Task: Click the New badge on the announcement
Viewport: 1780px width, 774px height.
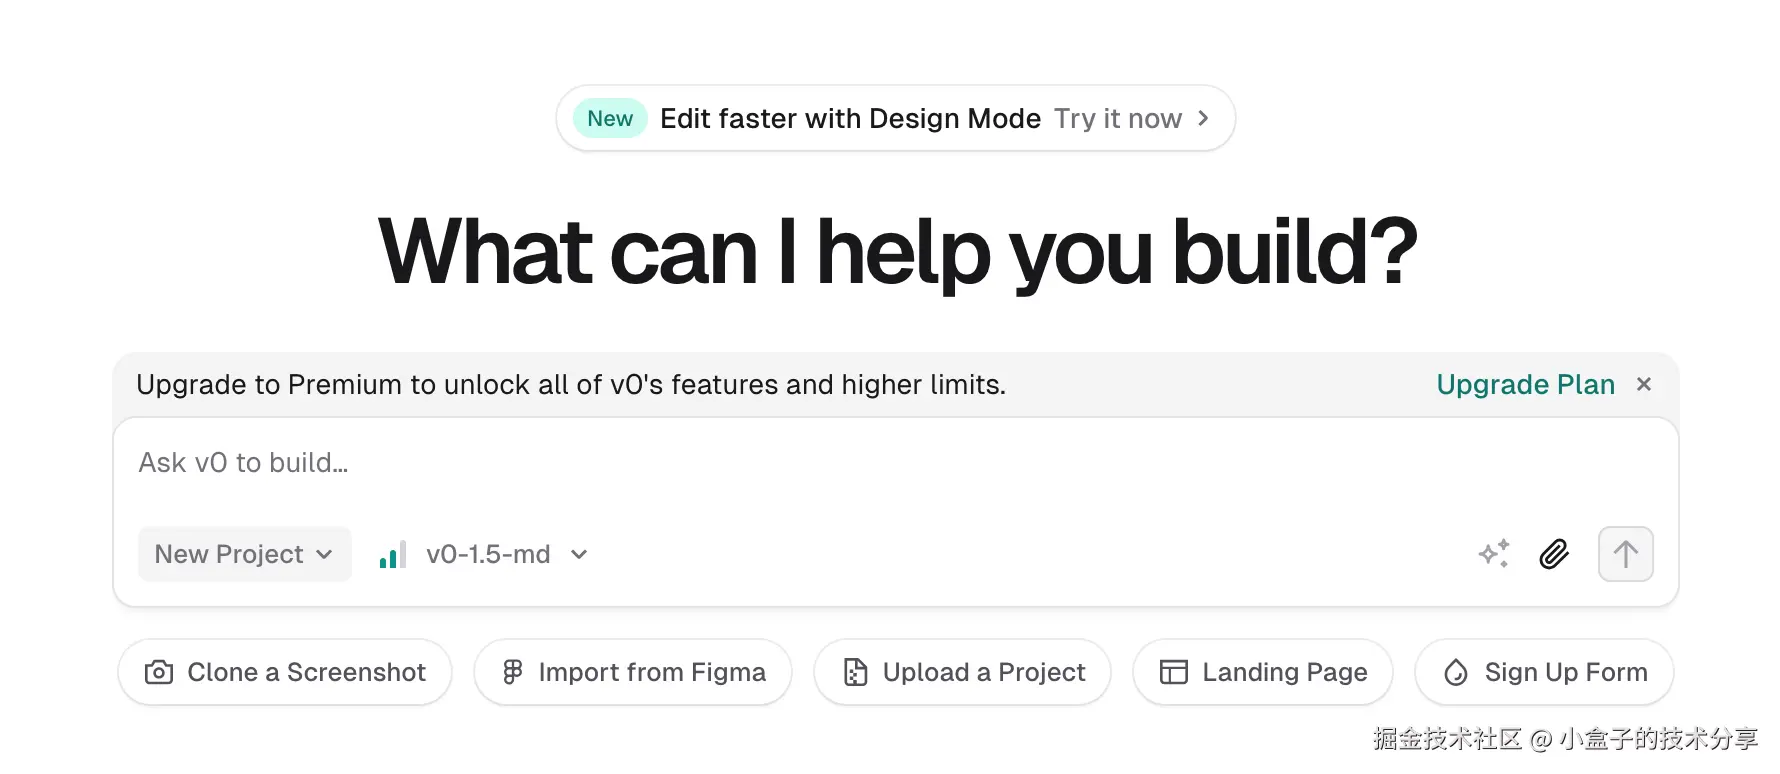Action: [610, 118]
